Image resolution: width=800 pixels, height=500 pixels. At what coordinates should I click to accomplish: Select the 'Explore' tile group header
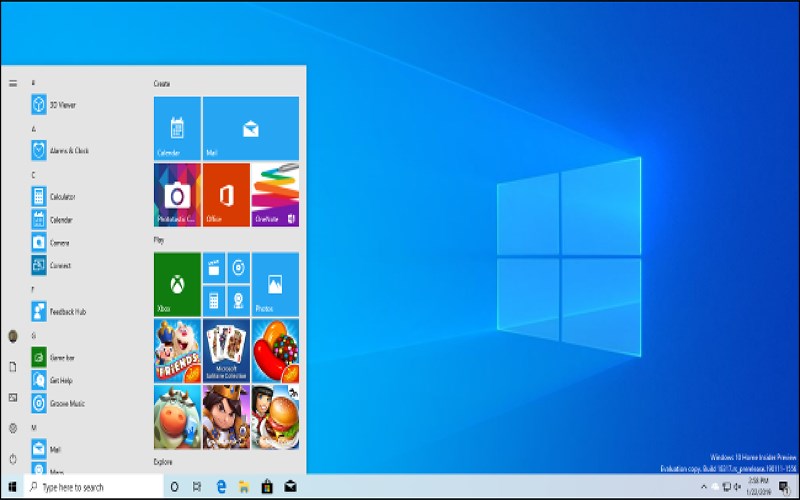click(163, 462)
